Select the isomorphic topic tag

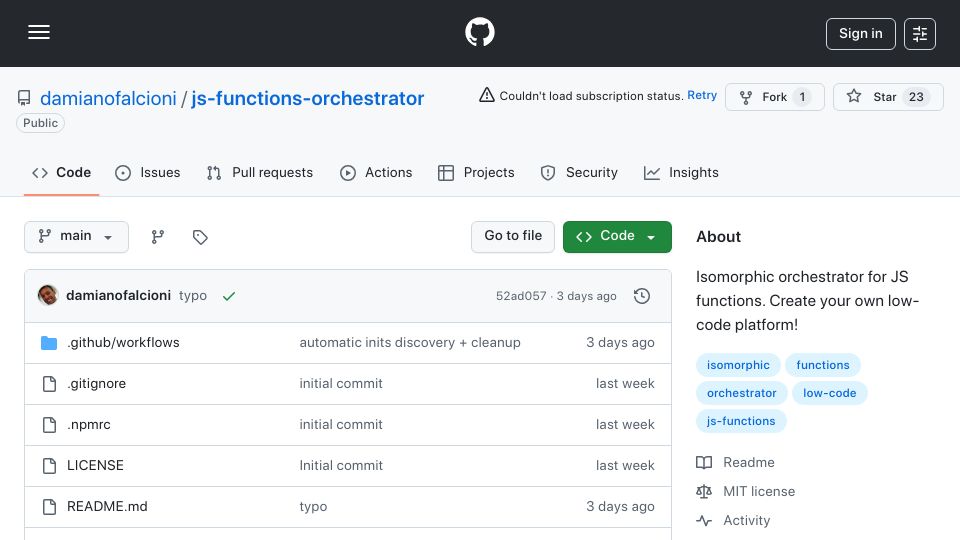(x=738, y=365)
